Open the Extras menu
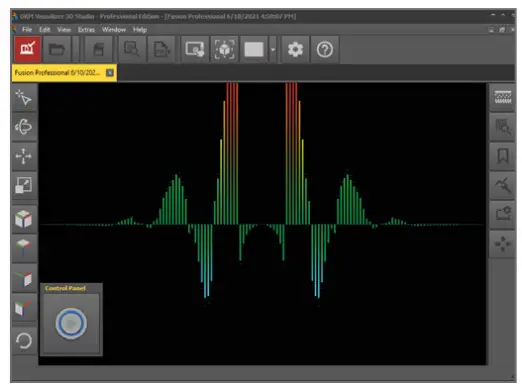 [x=86, y=30]
